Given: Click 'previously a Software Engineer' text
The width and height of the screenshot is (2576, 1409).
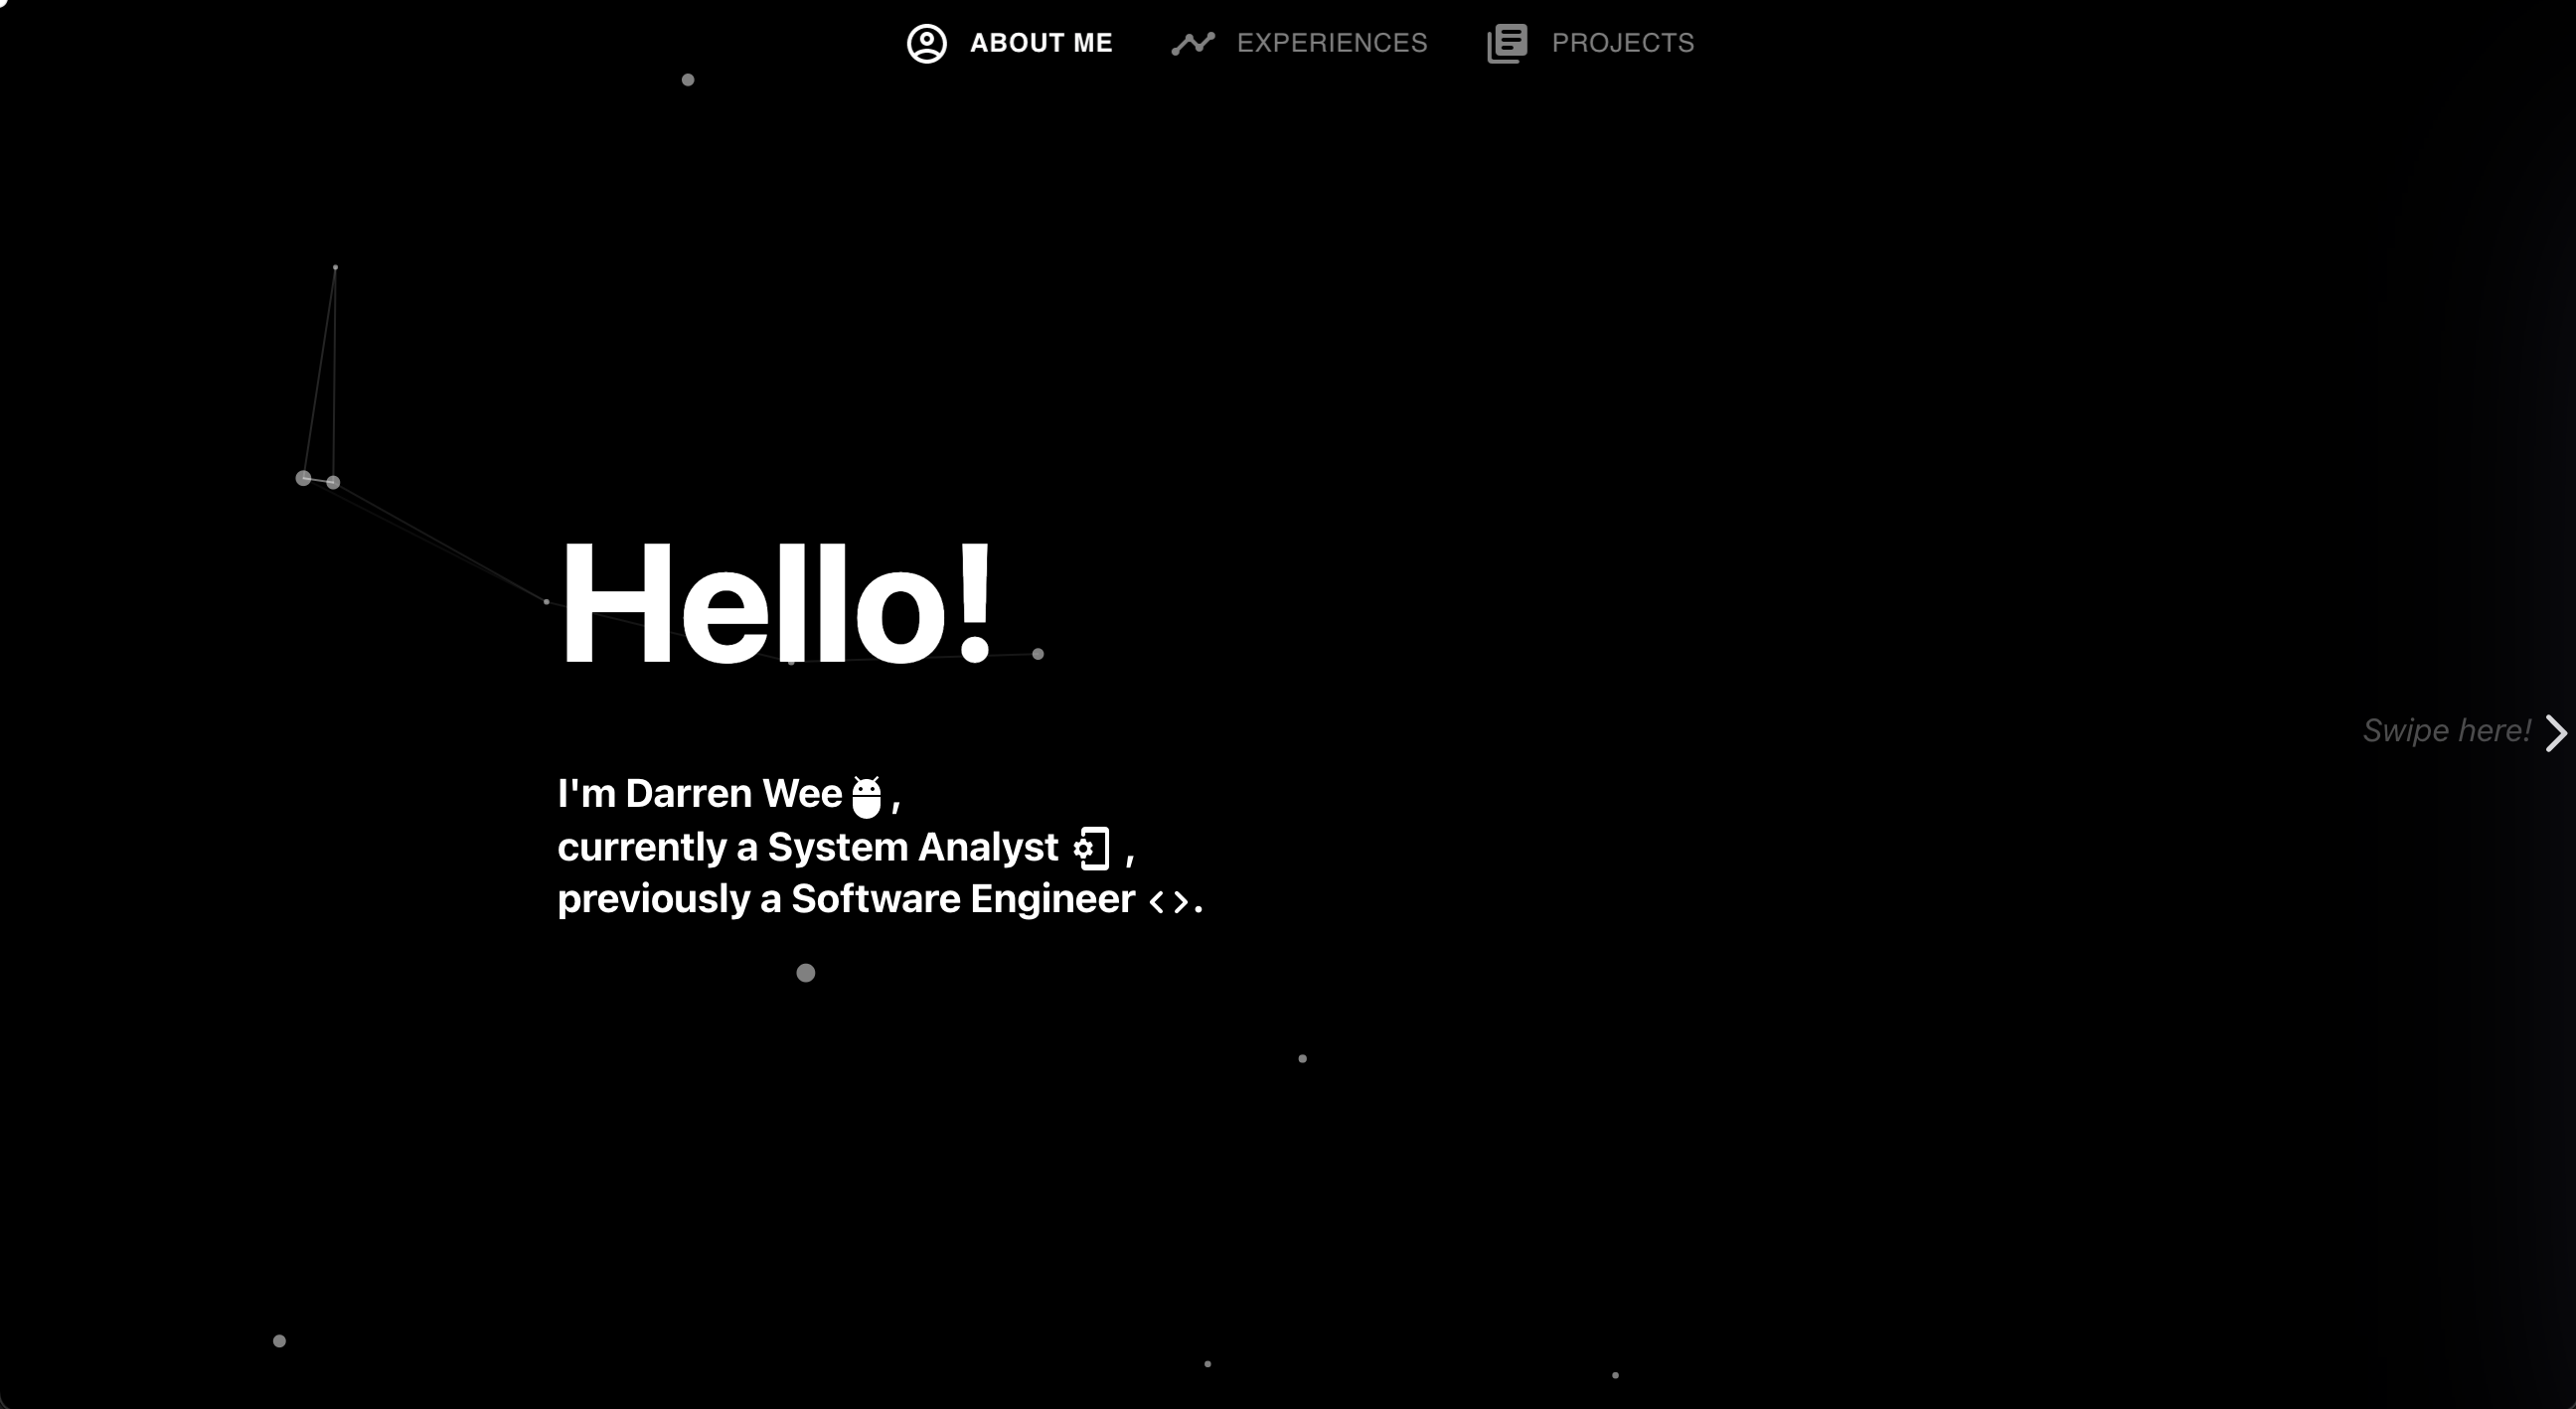Looking at the screenshot, I should click(x=845, y=899).
